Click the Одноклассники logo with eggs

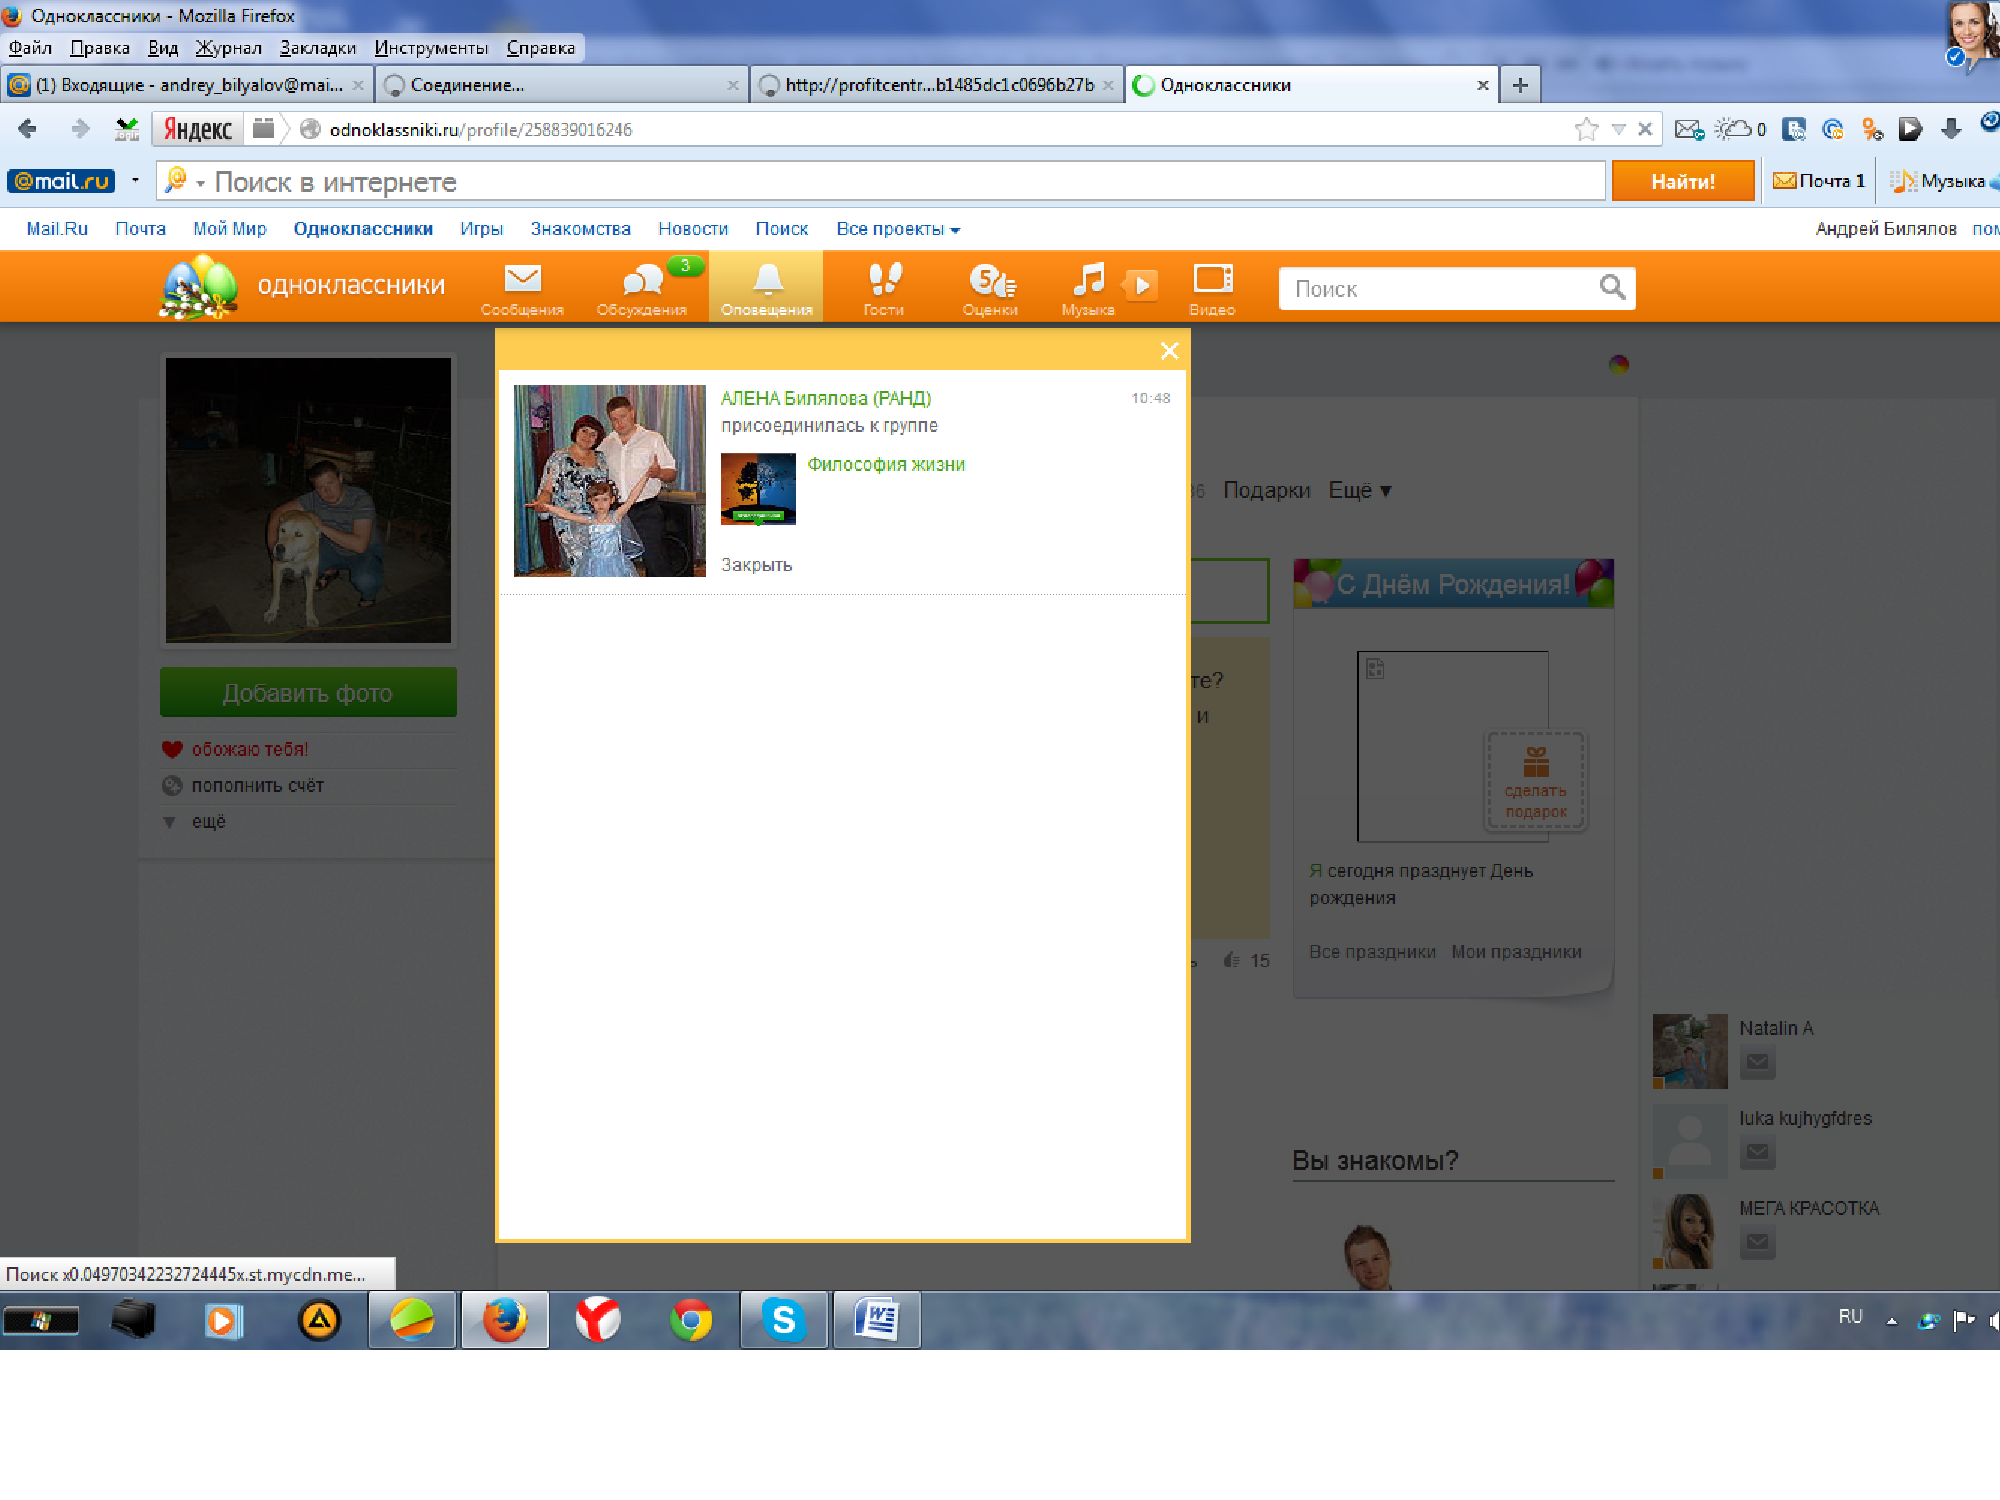click(x=199, y=287)
